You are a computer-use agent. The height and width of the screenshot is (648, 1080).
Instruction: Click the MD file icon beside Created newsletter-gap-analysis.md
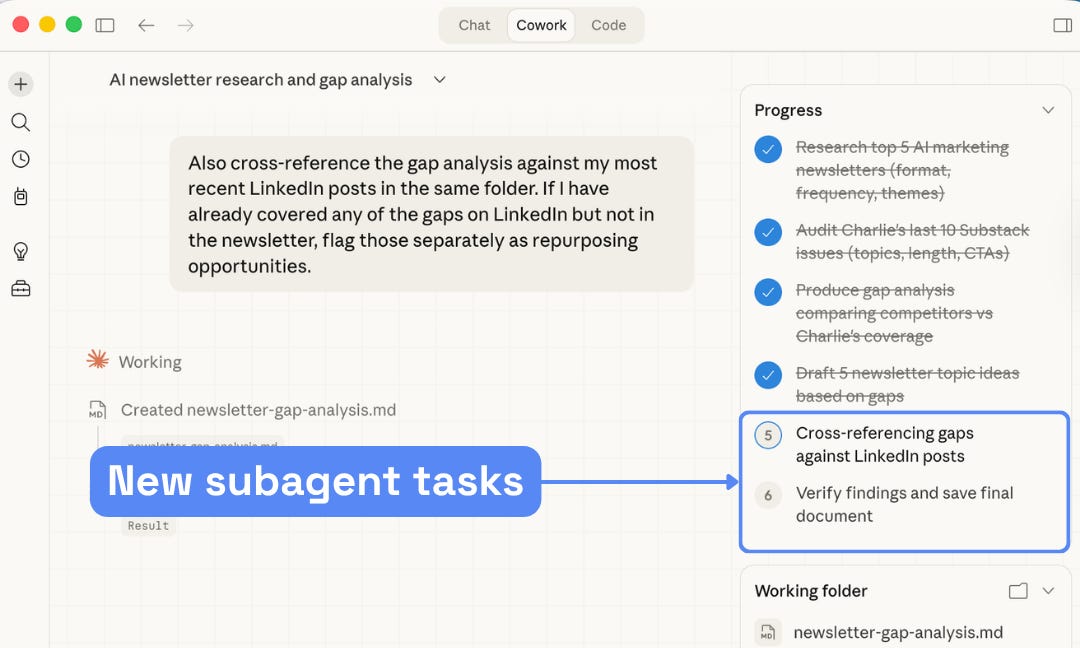97,410
